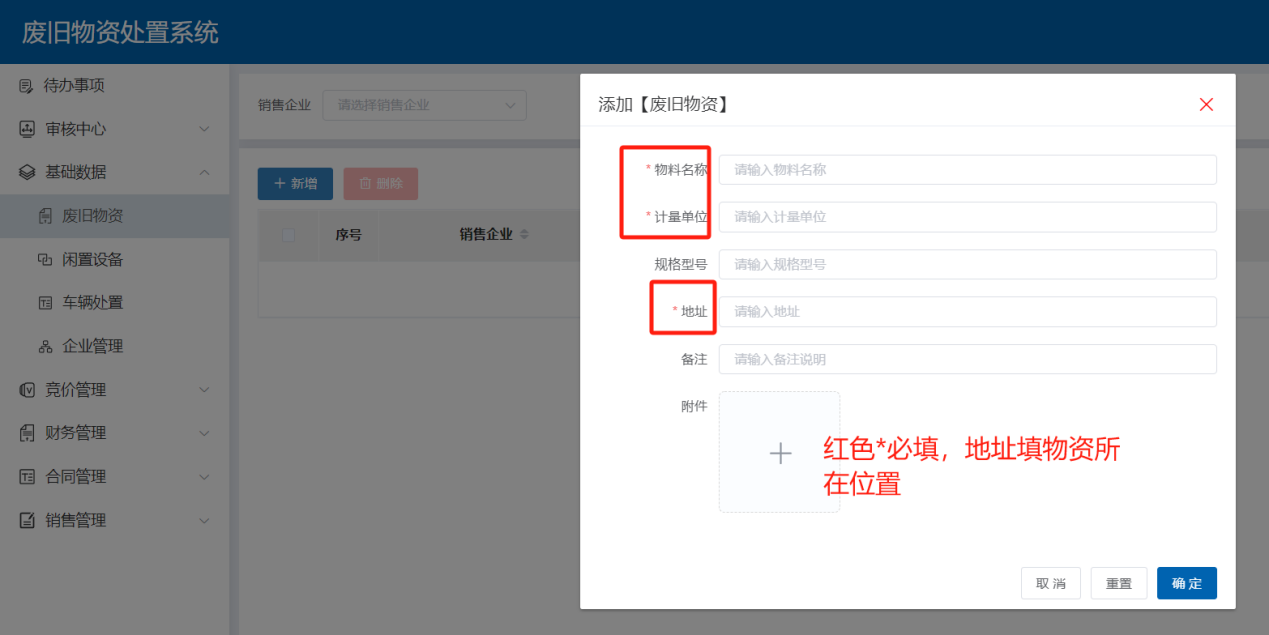The height and width of the screenshot is (635, 1269).
Task: Focus the 物料名称 input field
Action: [967, 170]
